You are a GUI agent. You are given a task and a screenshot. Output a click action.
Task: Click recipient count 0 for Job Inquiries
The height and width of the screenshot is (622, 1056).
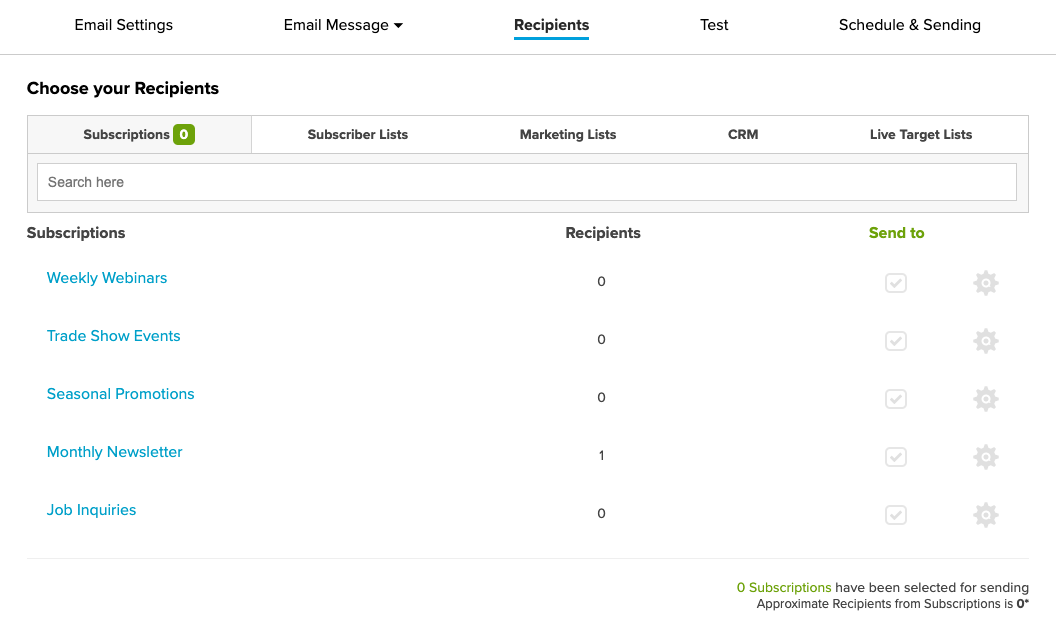coord(601,514)
